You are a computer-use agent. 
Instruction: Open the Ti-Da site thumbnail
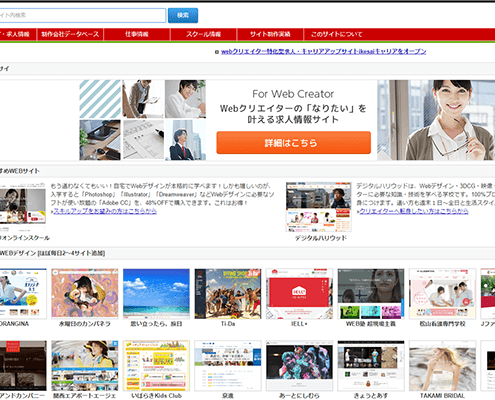[228, 293]
